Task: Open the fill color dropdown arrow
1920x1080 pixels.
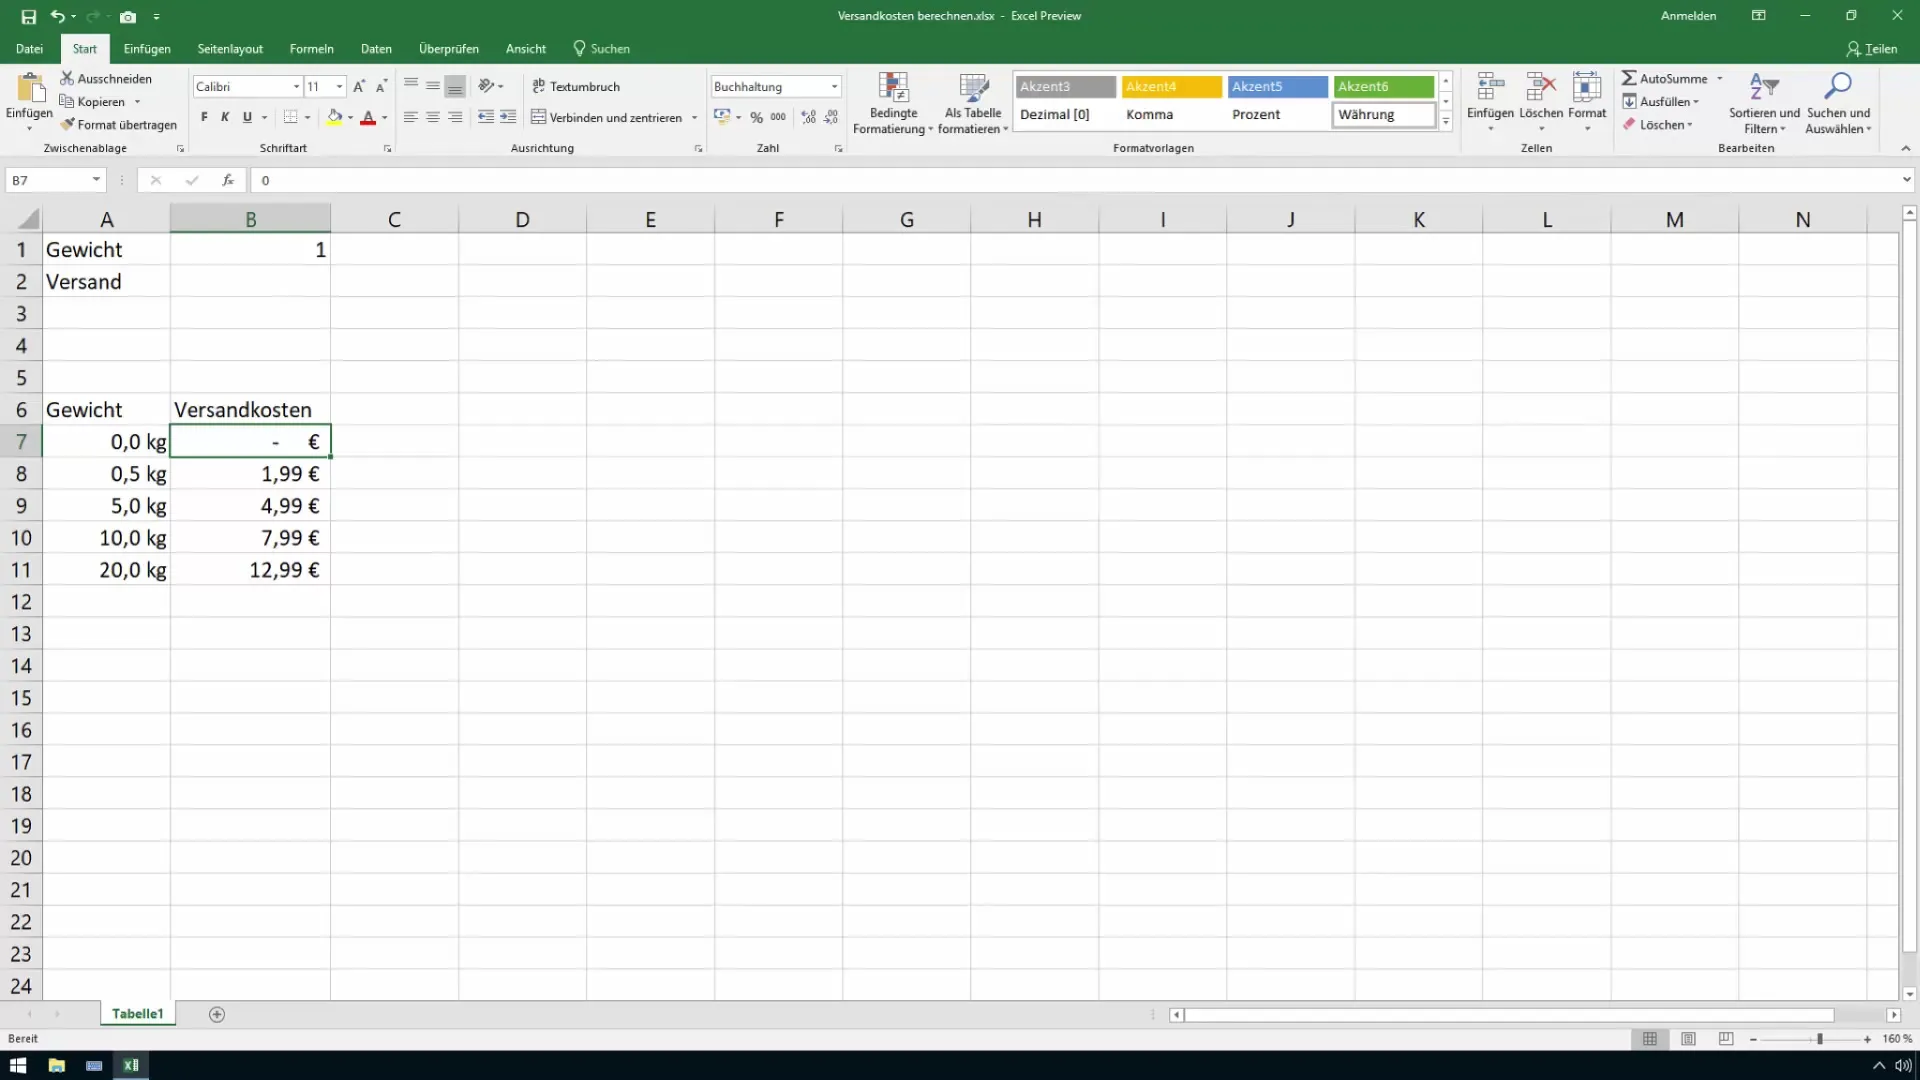Action: [350, 118]
